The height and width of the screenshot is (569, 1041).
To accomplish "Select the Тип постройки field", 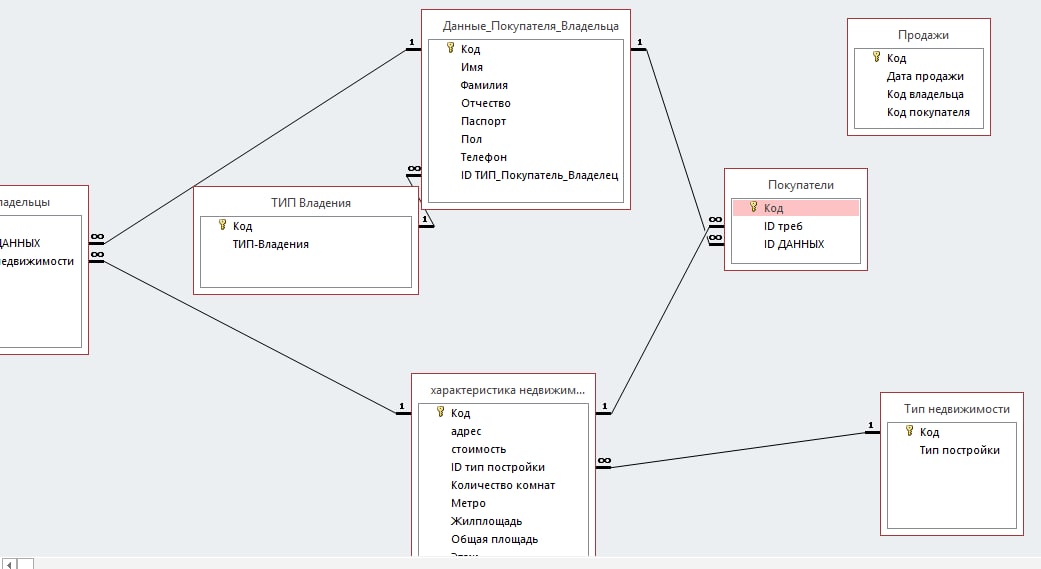I will (x=959, y=449).
